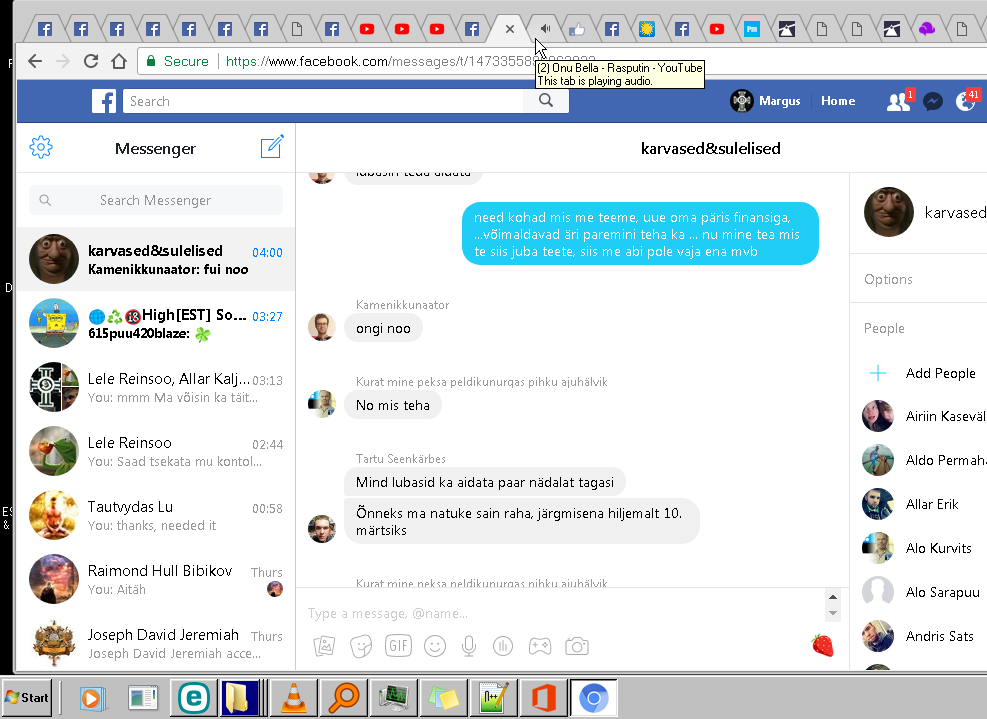Send the strawberry emoji
Screen dimensions: 987x719
tap(822, 645)
